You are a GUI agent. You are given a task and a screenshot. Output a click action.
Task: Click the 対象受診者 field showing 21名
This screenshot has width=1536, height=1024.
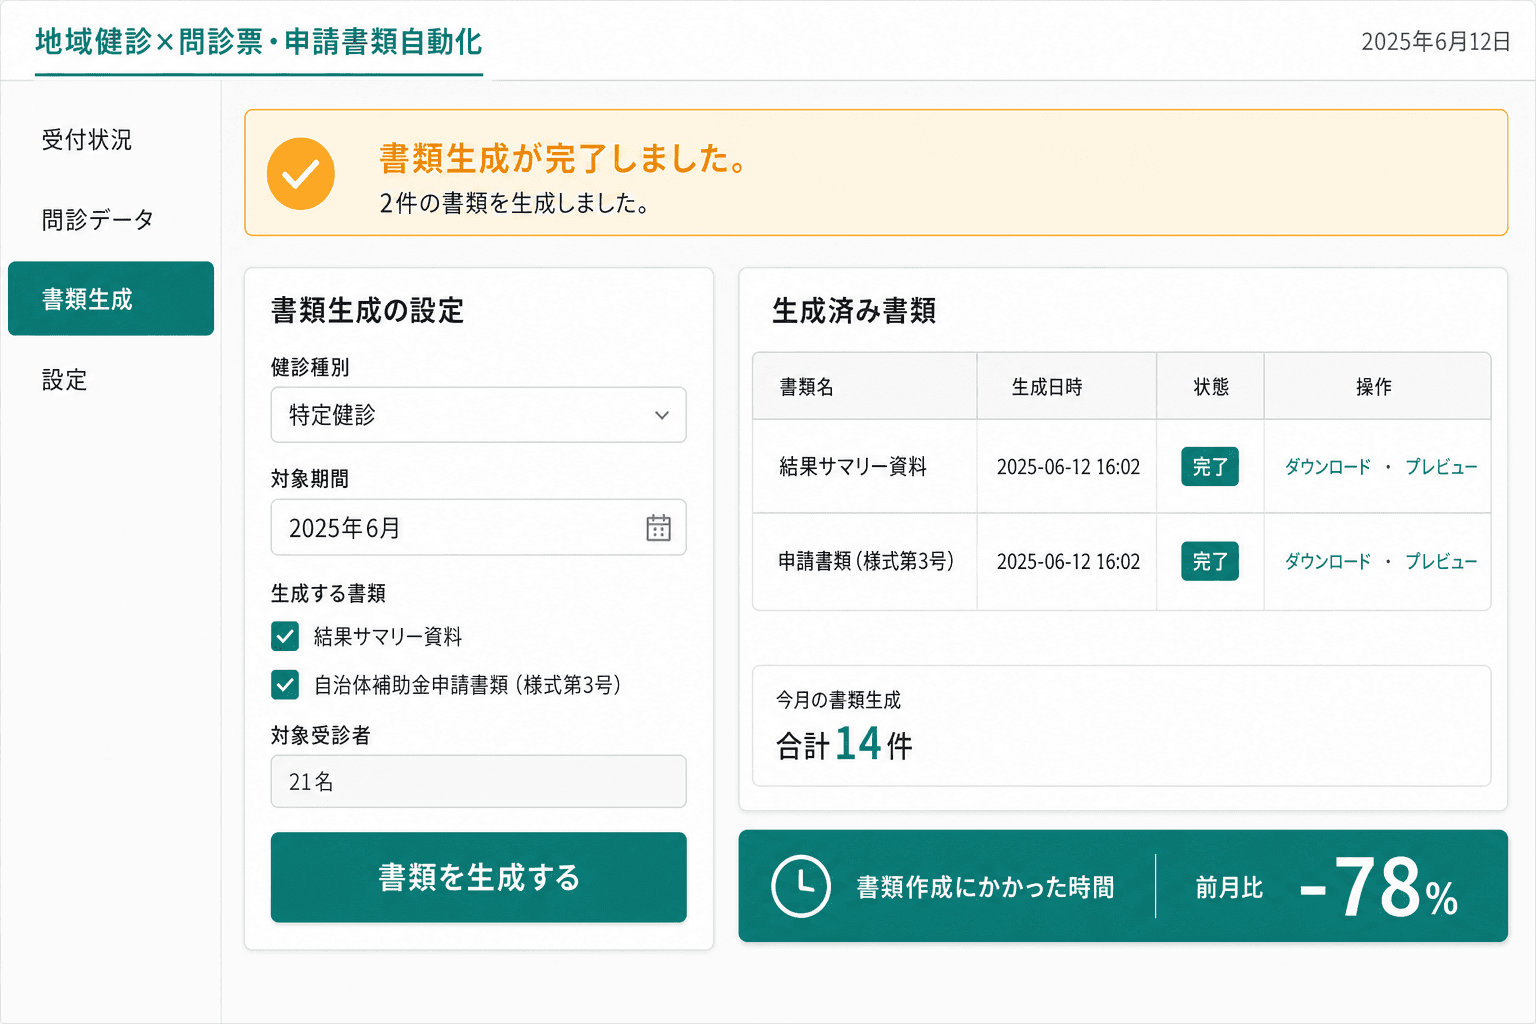pyautogui.click(x=478, y=781)
